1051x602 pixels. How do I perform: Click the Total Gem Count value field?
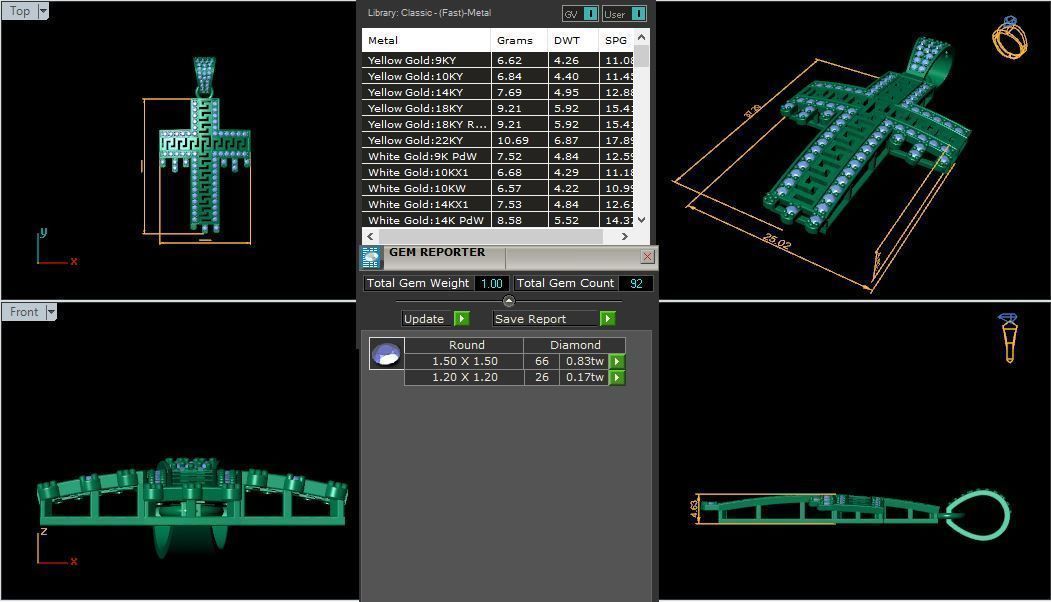pos(636,284)
